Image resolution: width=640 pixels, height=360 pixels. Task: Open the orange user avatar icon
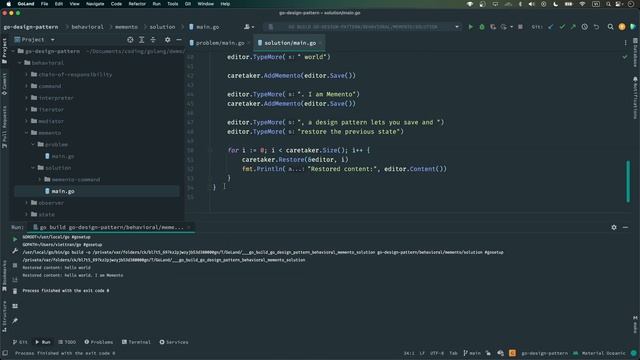622,27
